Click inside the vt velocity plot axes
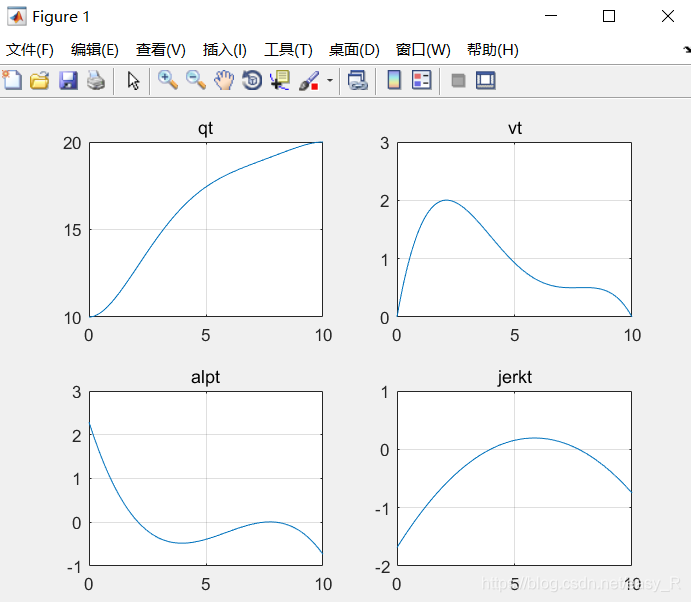 click(x=514, y=229)
